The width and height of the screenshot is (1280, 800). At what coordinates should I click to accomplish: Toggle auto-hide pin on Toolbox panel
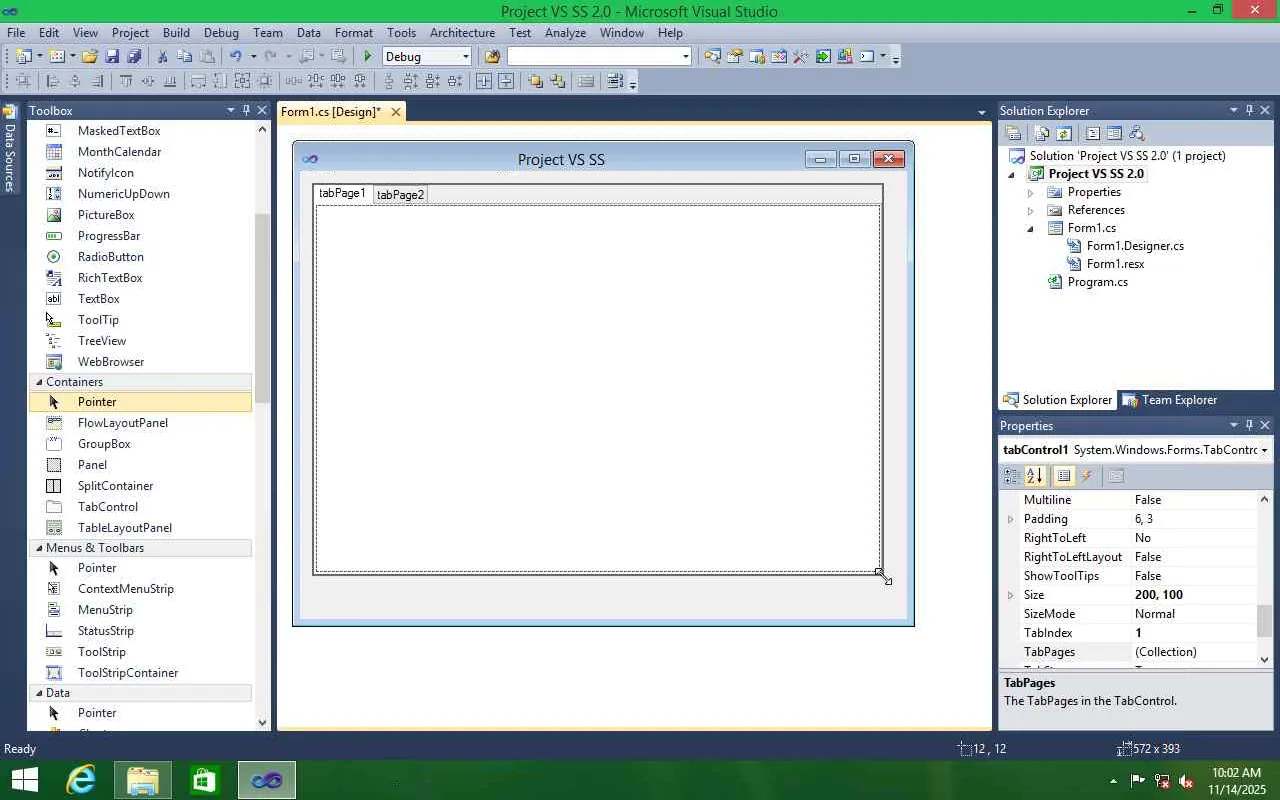click(x=246, y=110)
